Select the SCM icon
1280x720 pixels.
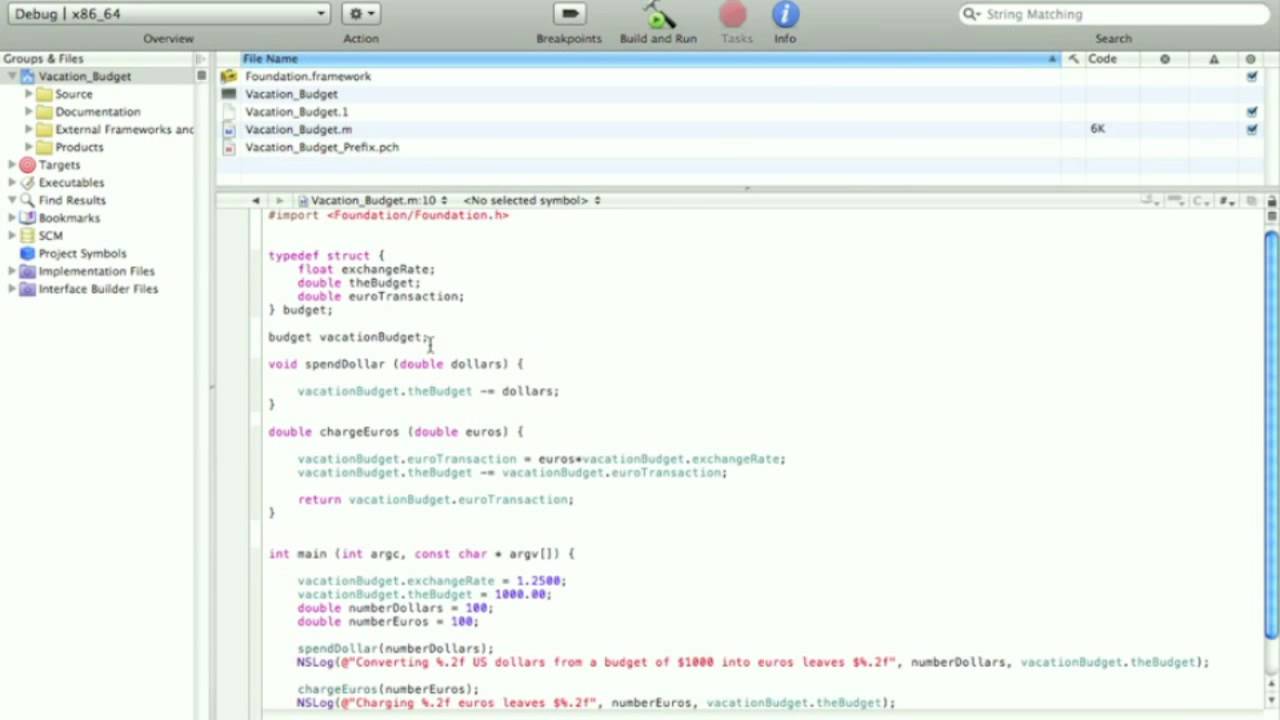[27, 236]
